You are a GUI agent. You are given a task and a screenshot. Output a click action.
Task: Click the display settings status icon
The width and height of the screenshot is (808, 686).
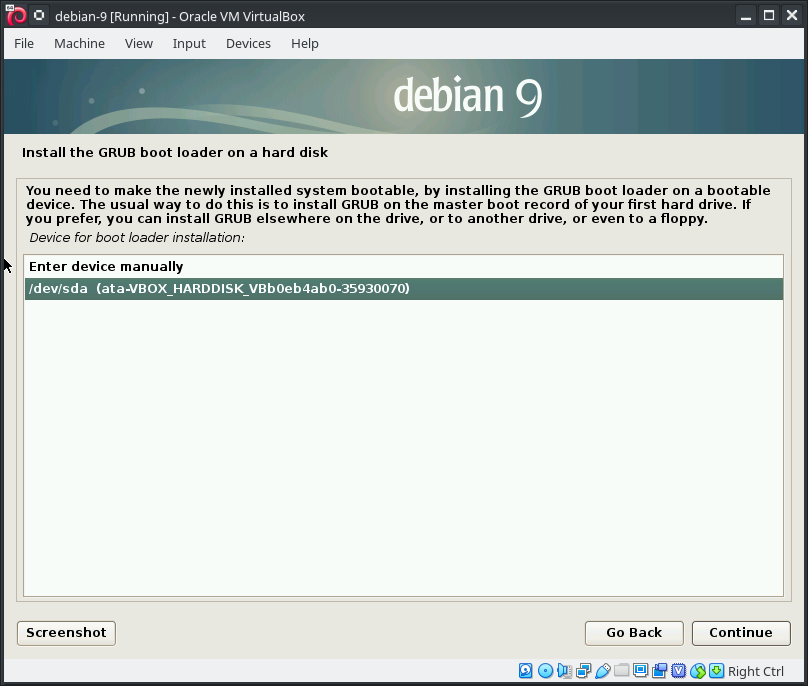[x=640, y=671]
